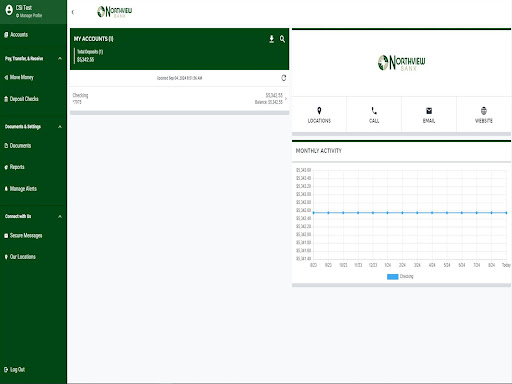The image size is (512, 384).
Task: Select the Today data point on chart
Action: pos(506,213)
